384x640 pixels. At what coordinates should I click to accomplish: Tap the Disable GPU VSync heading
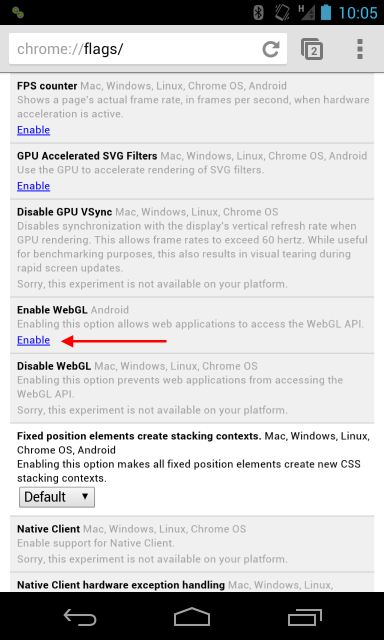pyautogui.click(x=64, y=212)
